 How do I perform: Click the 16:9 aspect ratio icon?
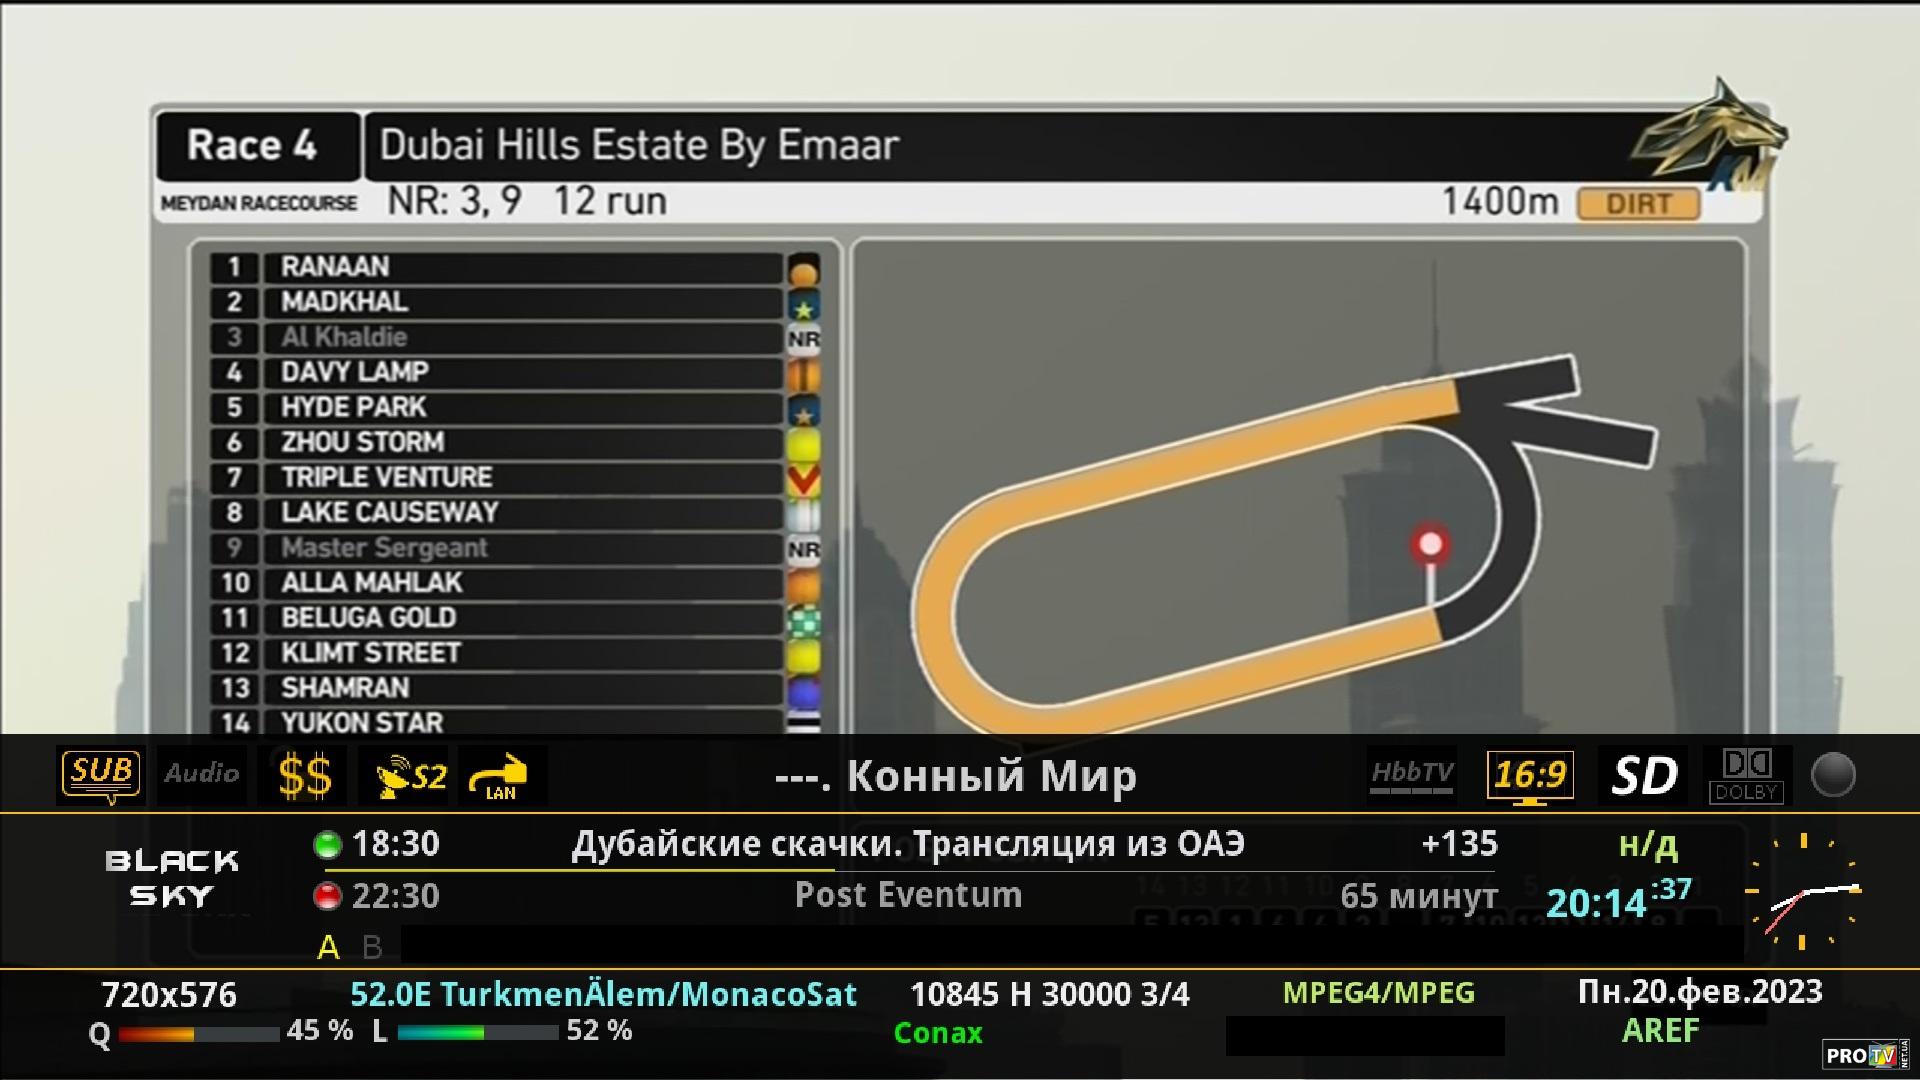tap(1529, 776)
